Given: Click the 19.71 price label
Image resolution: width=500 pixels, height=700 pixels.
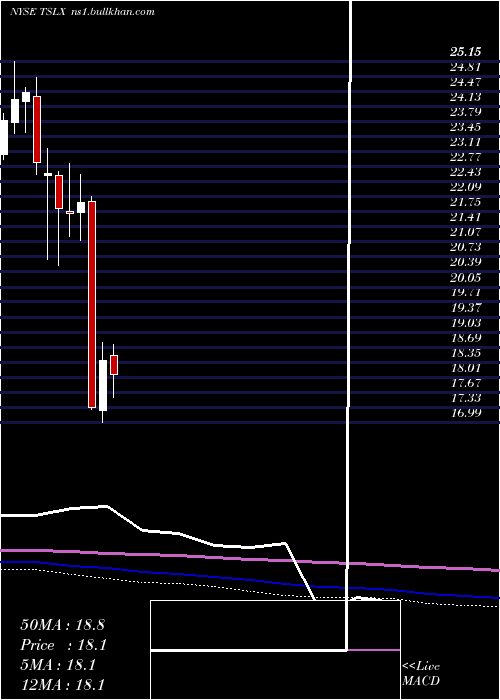Looking at the screenshot, I should click(x=465, y=293).
